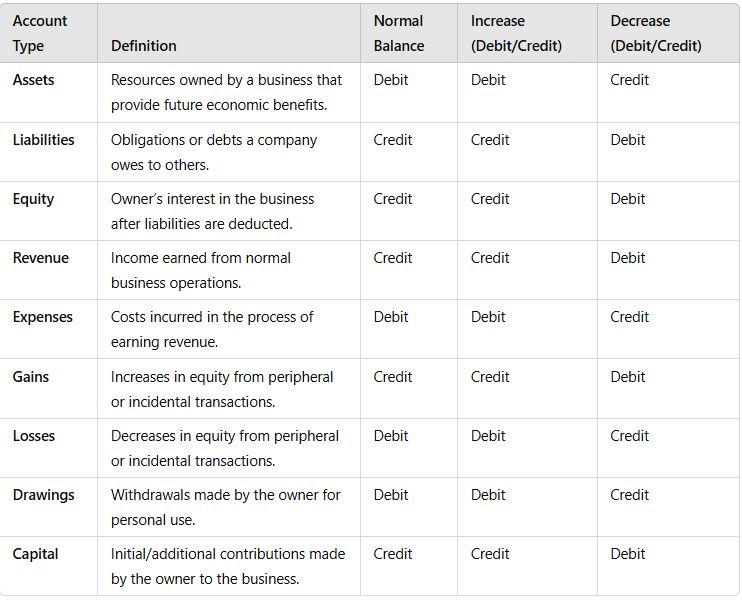This screenshot has height=600, width=742.
Task: Click the Capital row label
Action: point(36,554)
